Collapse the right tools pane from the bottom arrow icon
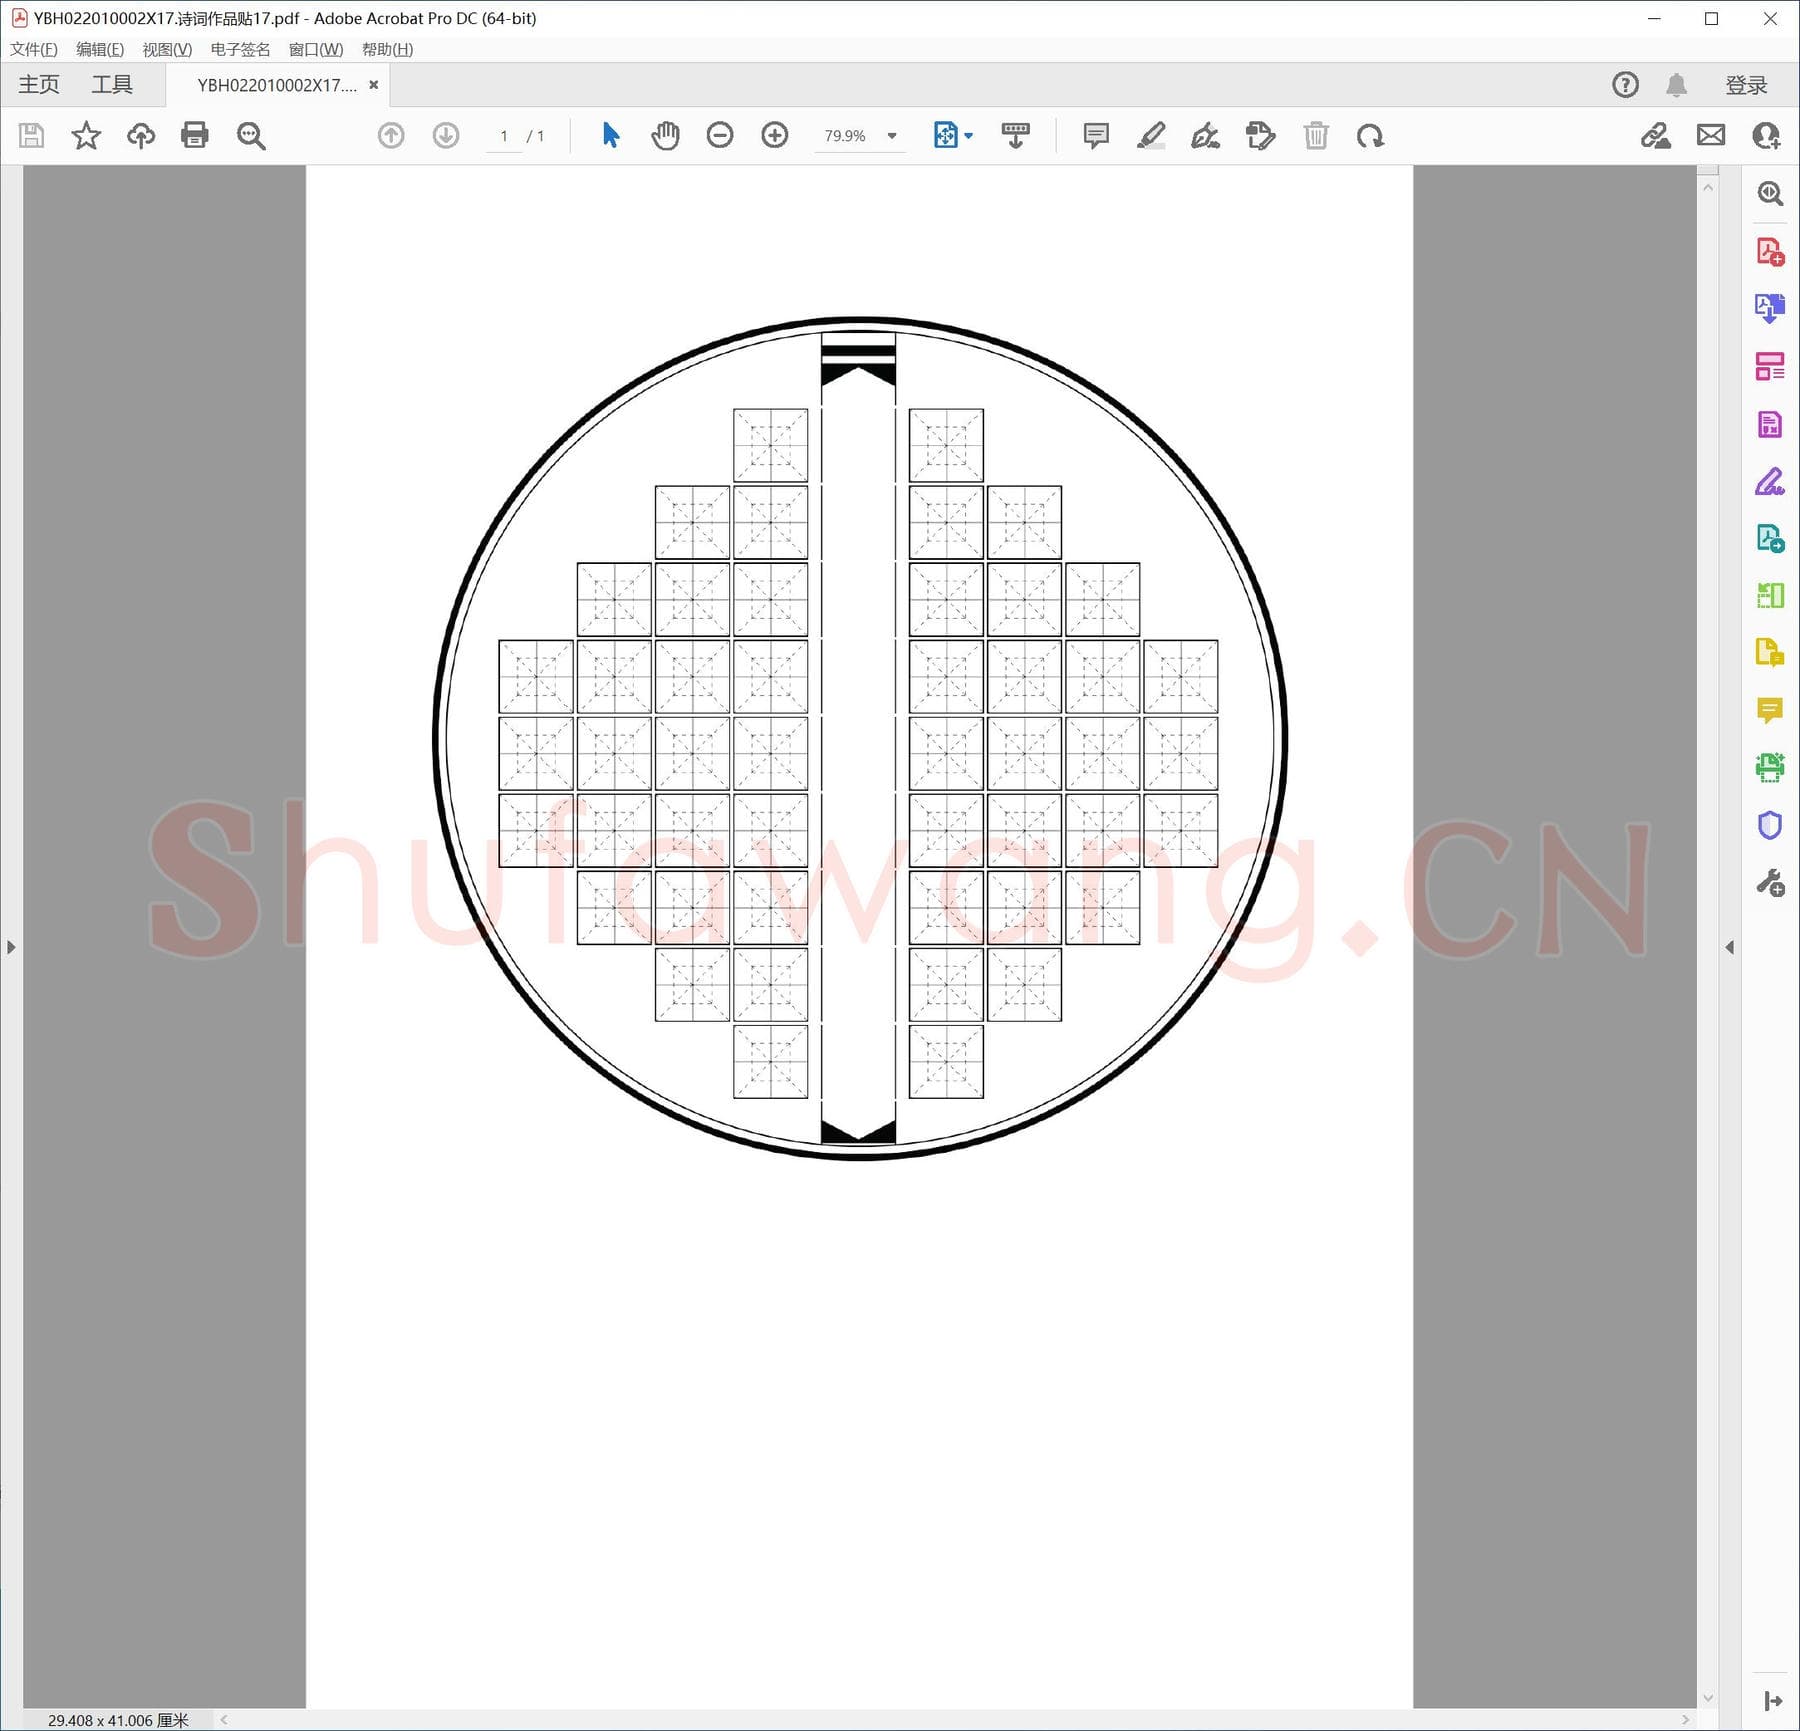 1773,1700
